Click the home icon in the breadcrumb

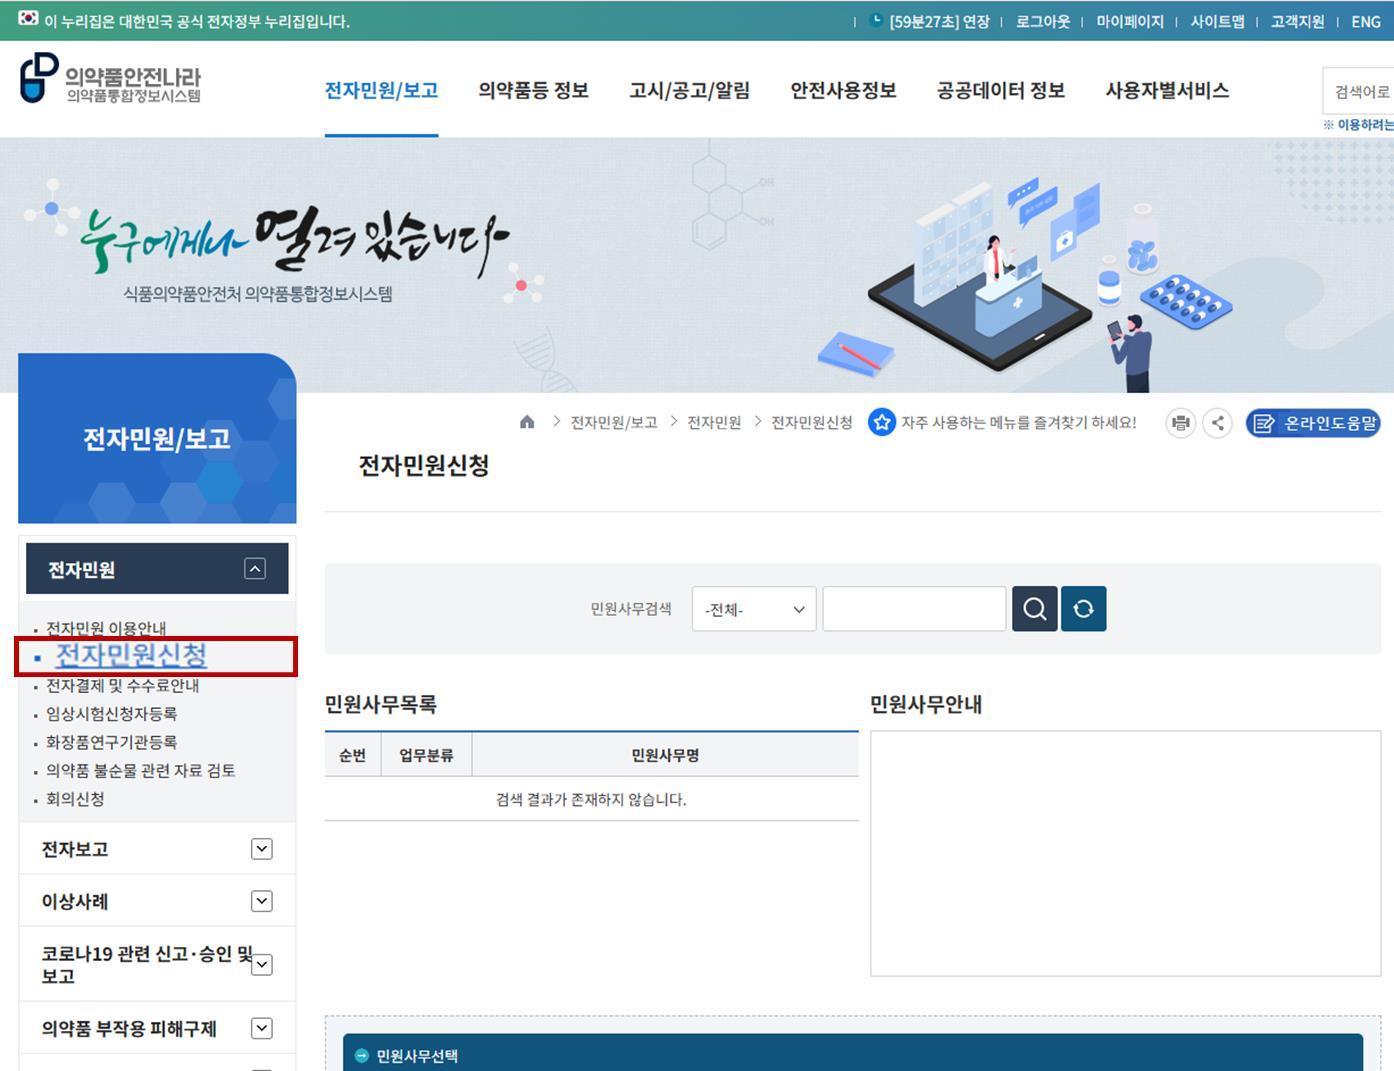(527, 422)
